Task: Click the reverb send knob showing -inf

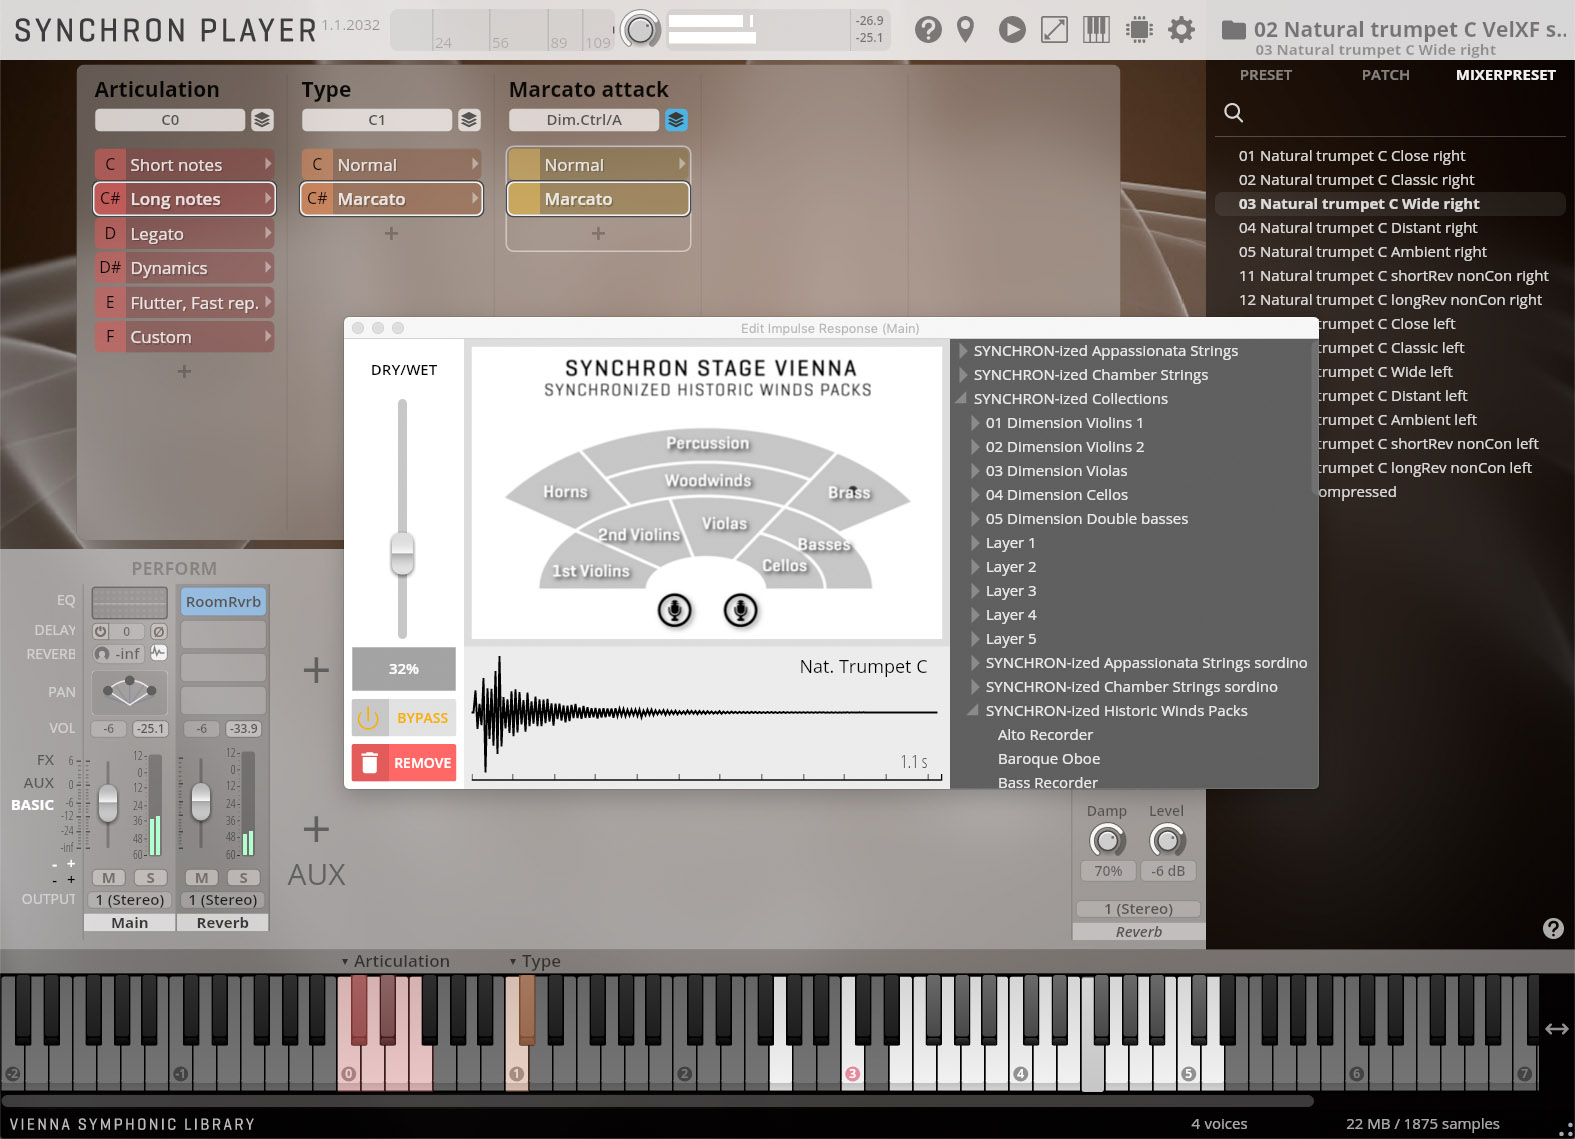Action: click(x=102, y=653)
